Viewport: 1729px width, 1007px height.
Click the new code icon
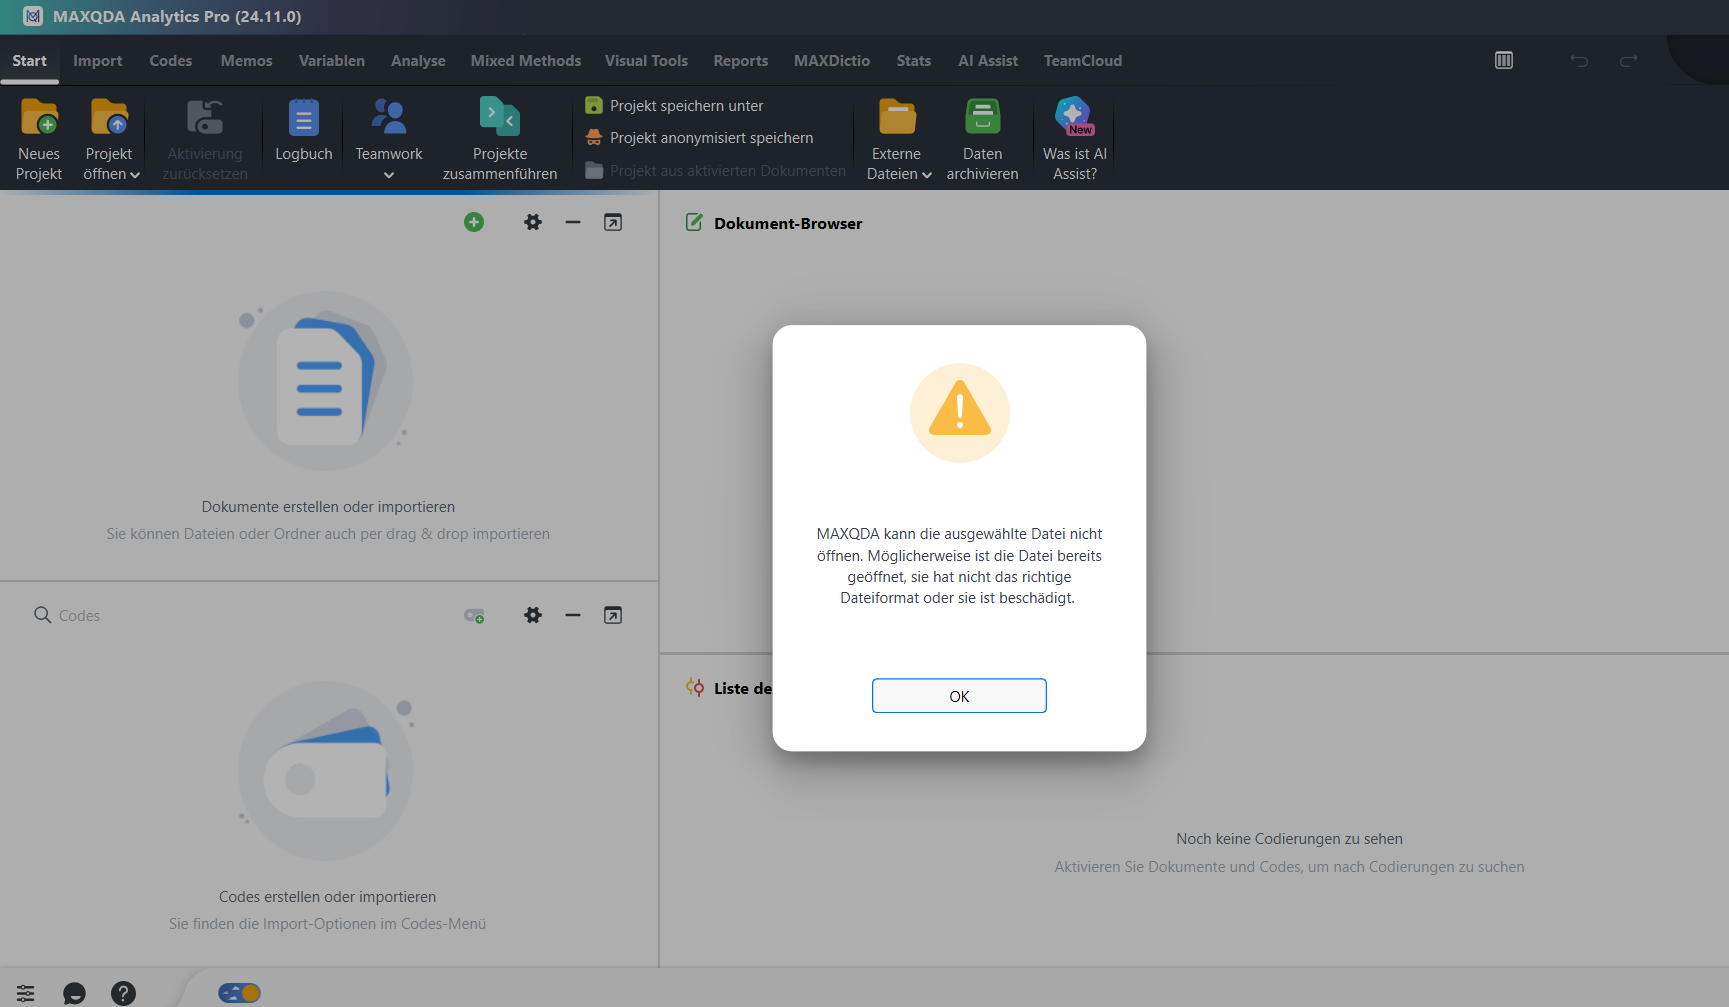pos(474,616)
